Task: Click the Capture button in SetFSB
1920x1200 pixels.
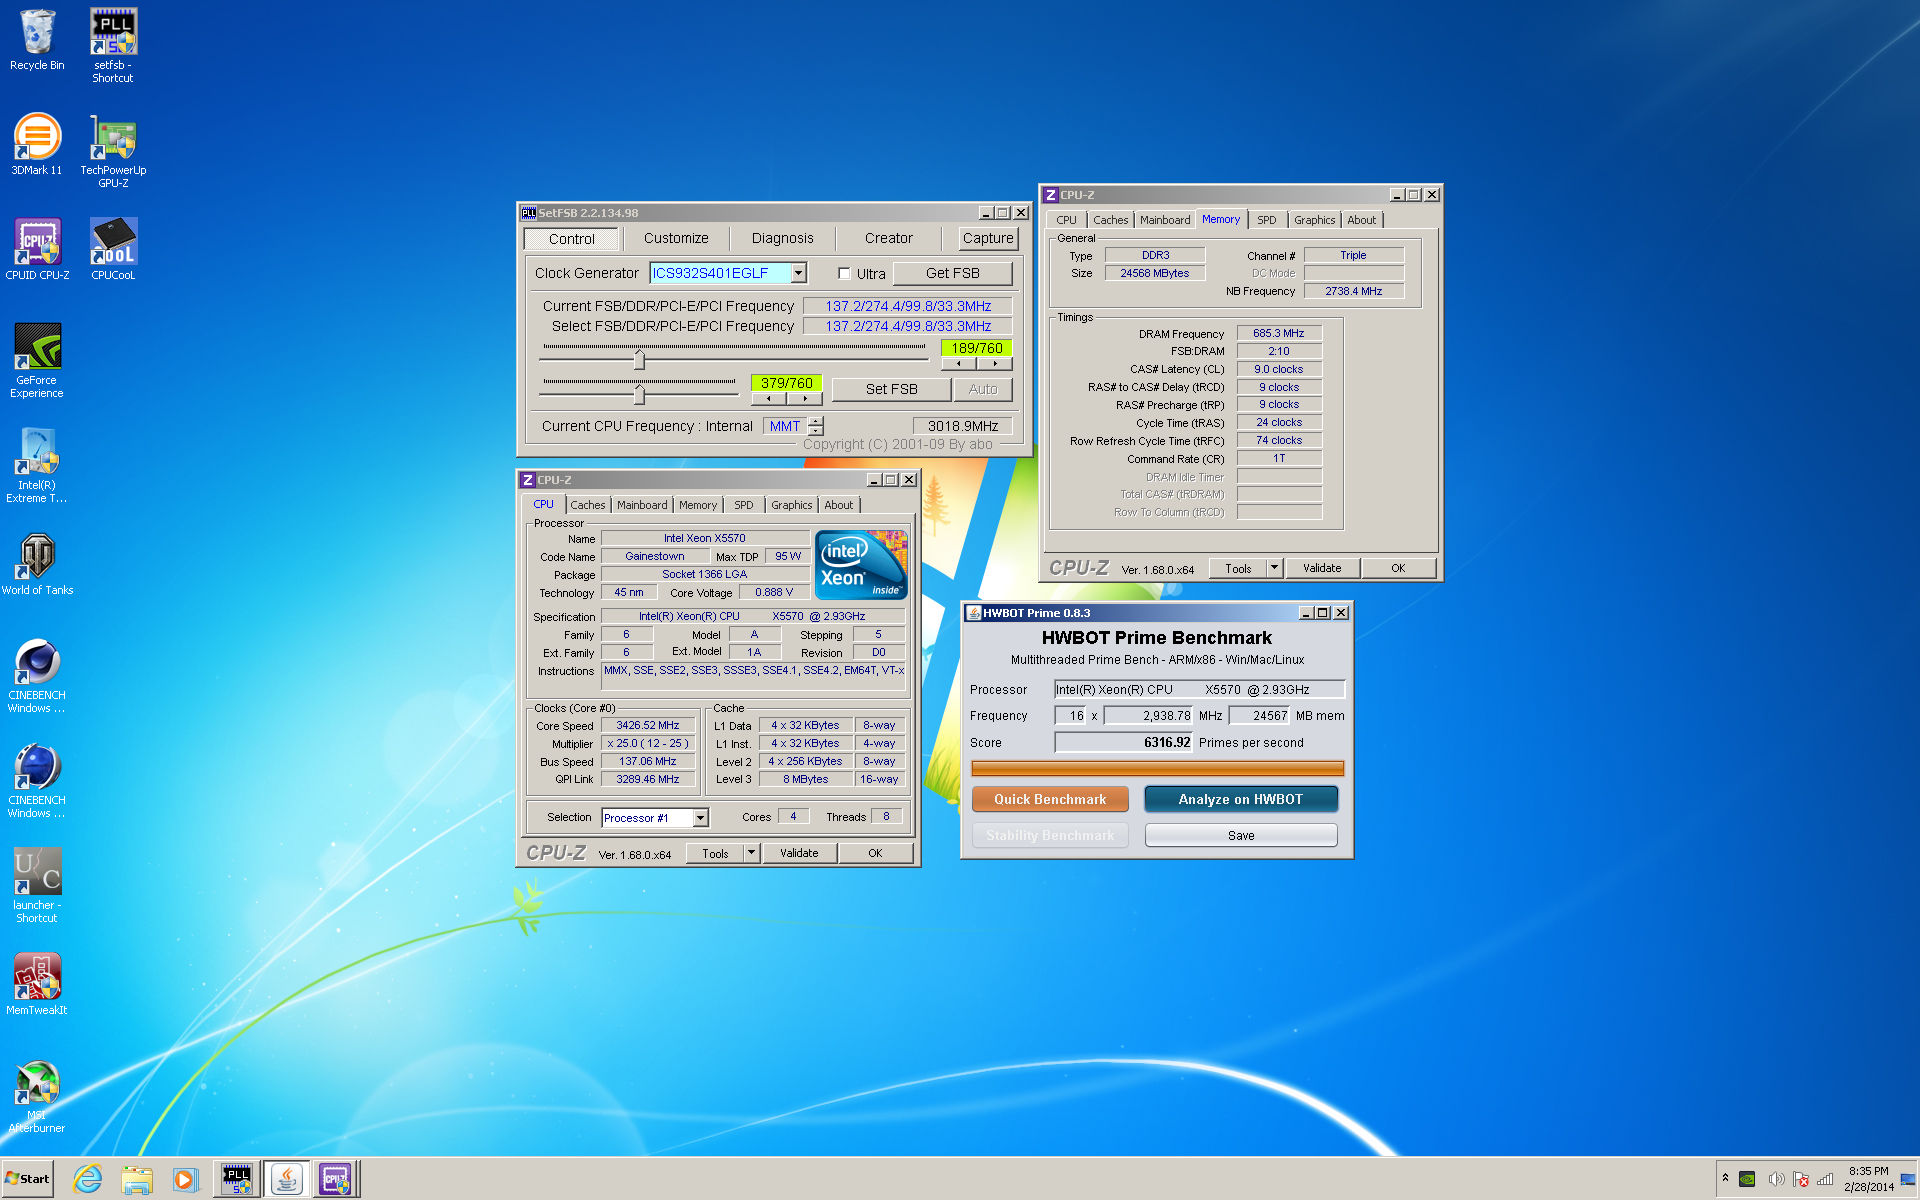Action: point(988,238)
